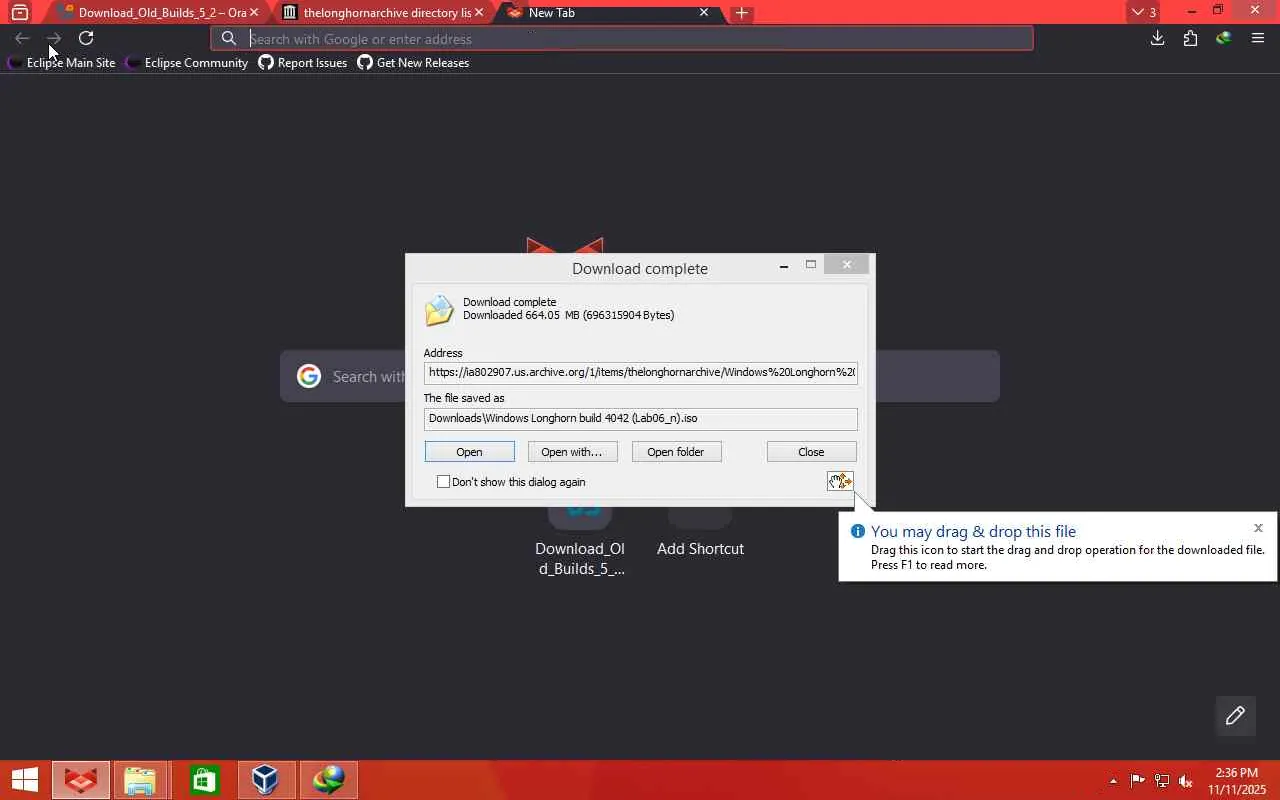Viewport: 1280px width, 800px height.
Task: Open the browser hamburger application menu
Action: (x=1258, y=38)
